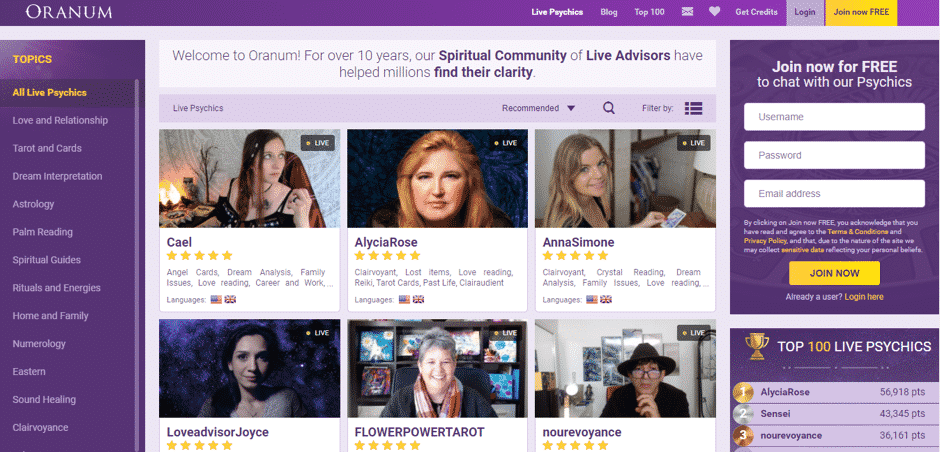Open LoveadvisorJoyce's live stream thumbnail
940x452 pixels.
click(249, 368)
